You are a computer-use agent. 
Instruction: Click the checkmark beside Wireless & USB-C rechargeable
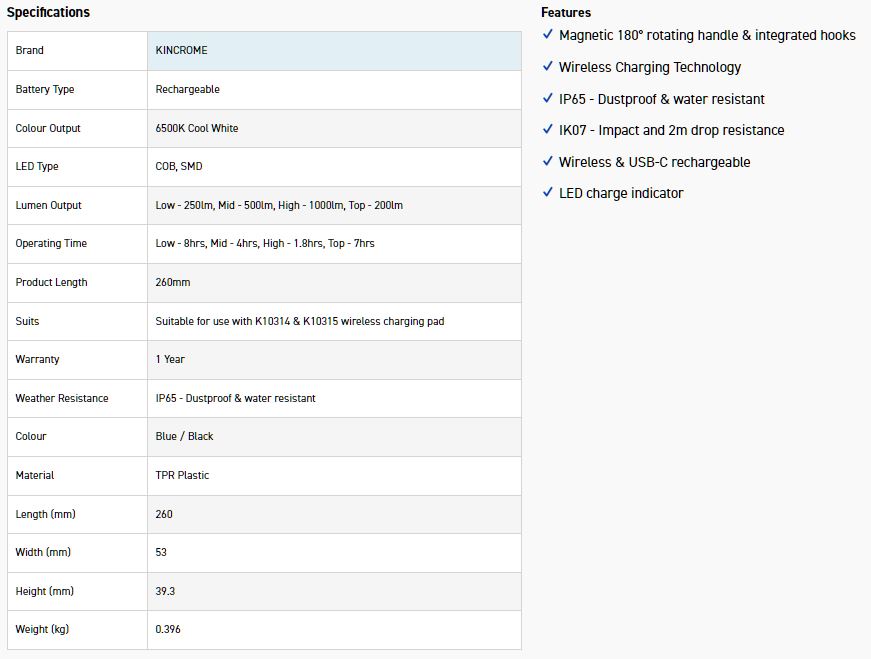click(x=547, y=162)
